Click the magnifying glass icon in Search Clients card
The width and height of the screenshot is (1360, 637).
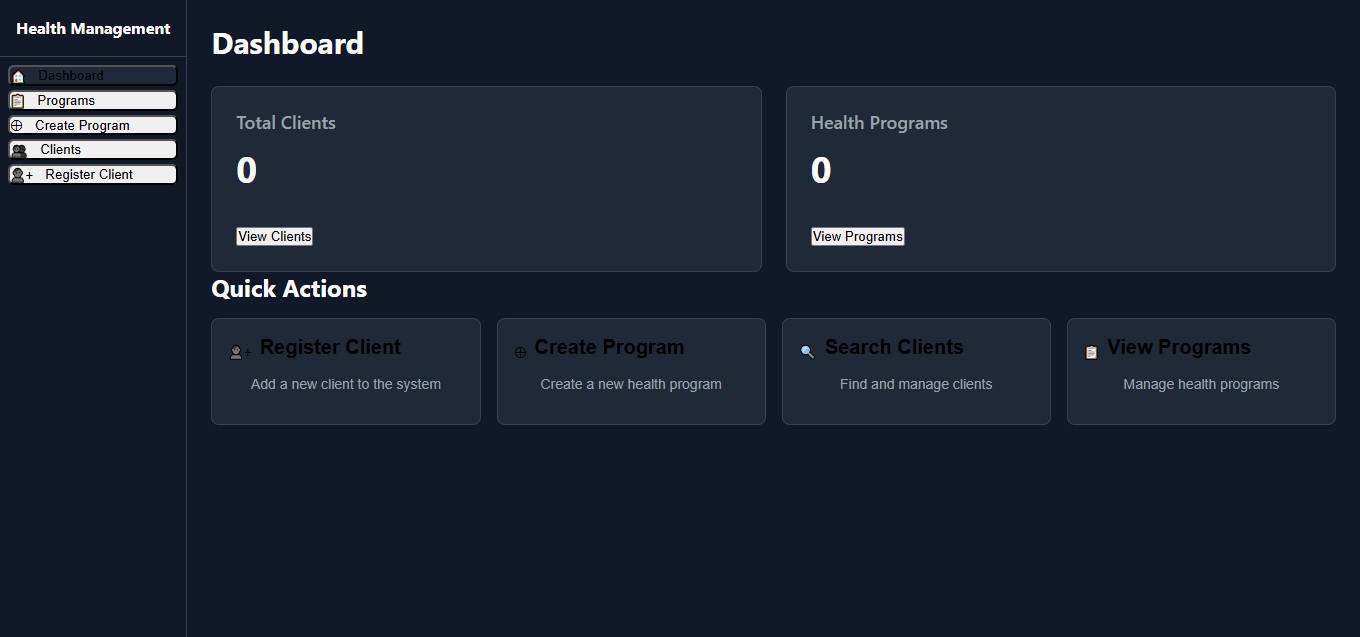808,352
